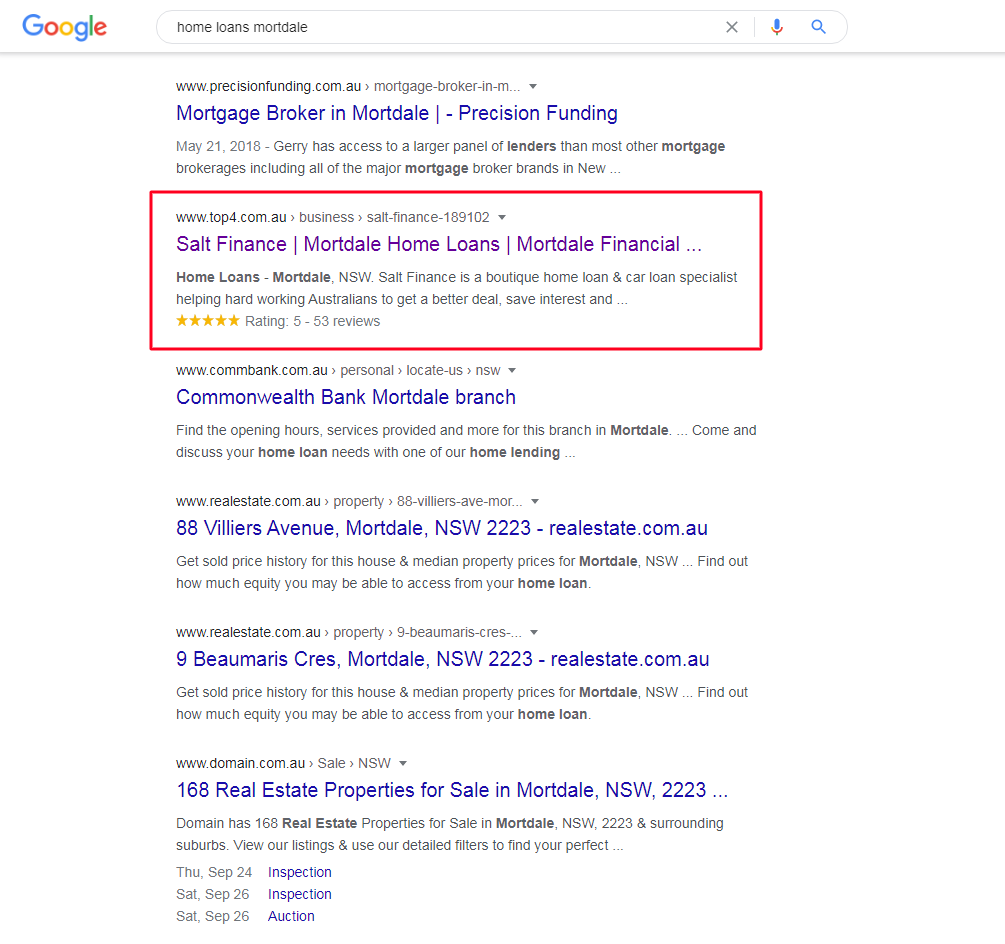The height and width of the screenshot is (944, 1005).
Task: Open 168 Real Estate Properties for Sale result
Action: tap(451, 790)
